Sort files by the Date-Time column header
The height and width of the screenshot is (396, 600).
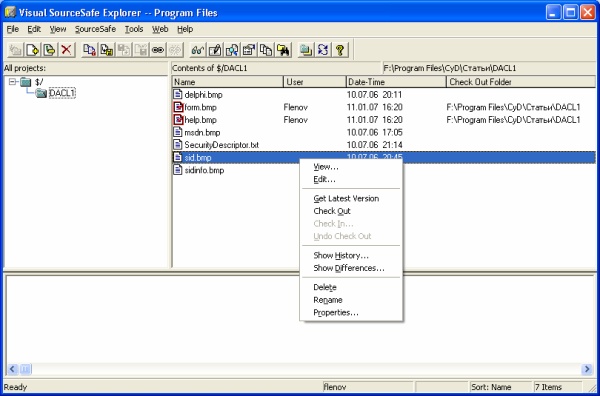pyautogui.click(x=396, y=82)
